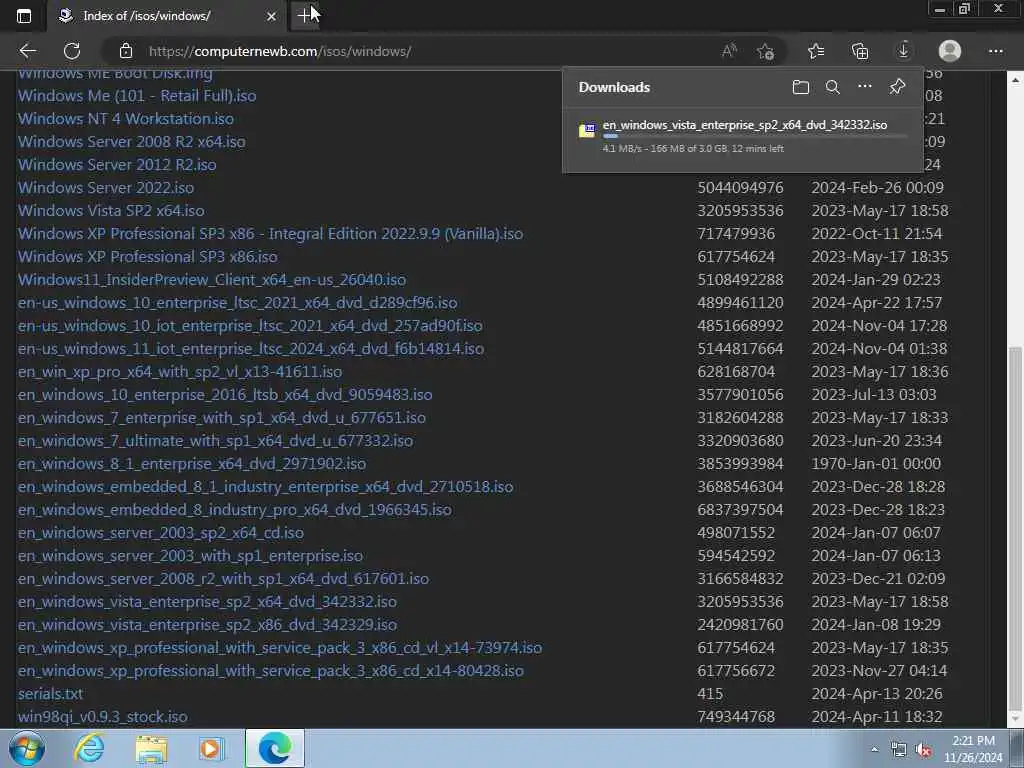Open Windows Me (101 - Retail Full).iso link

tap(136, 95)
